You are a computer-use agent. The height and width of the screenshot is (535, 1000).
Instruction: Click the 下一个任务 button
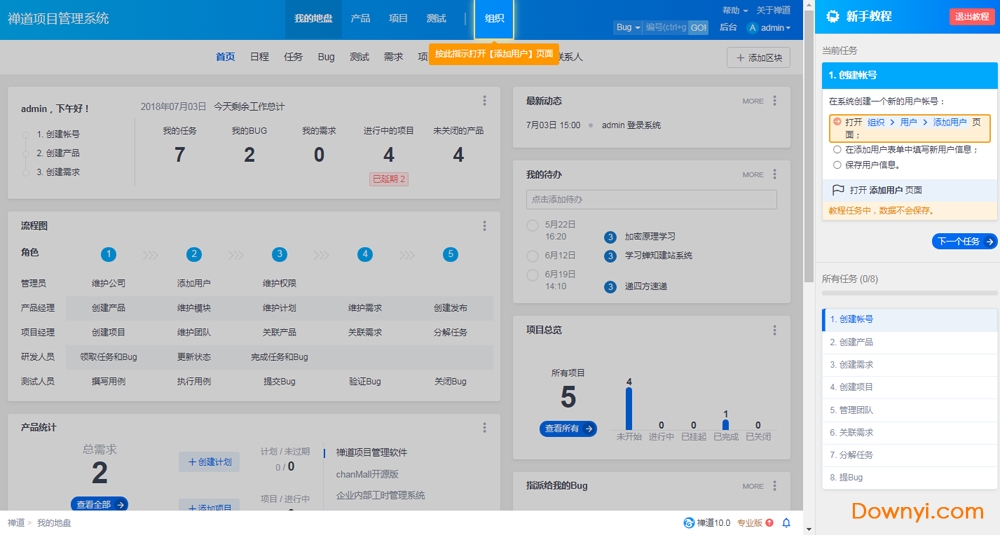964,242
